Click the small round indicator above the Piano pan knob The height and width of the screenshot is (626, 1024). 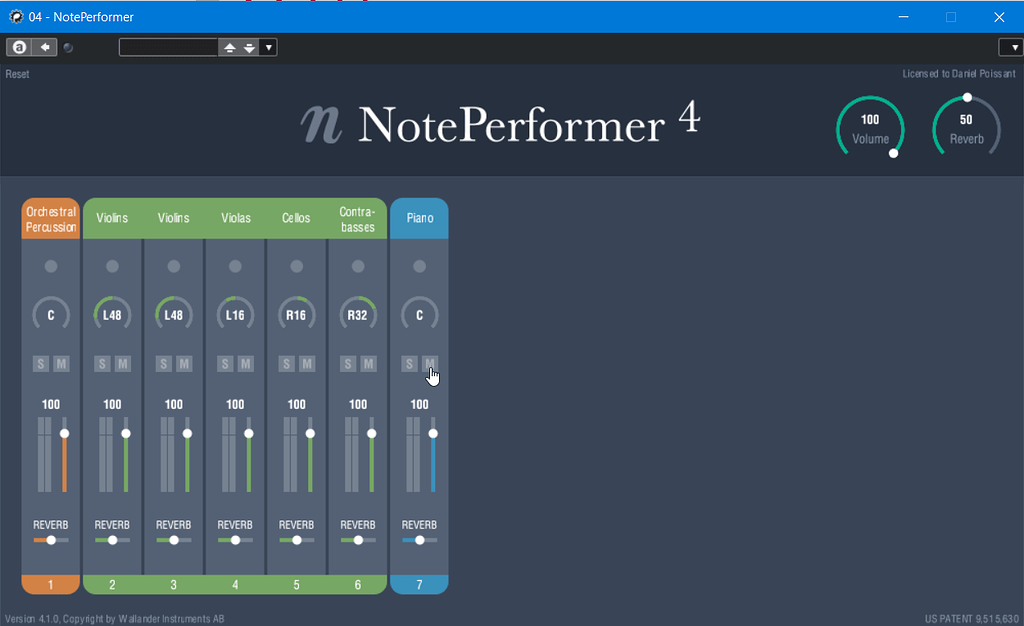(419, 266)
